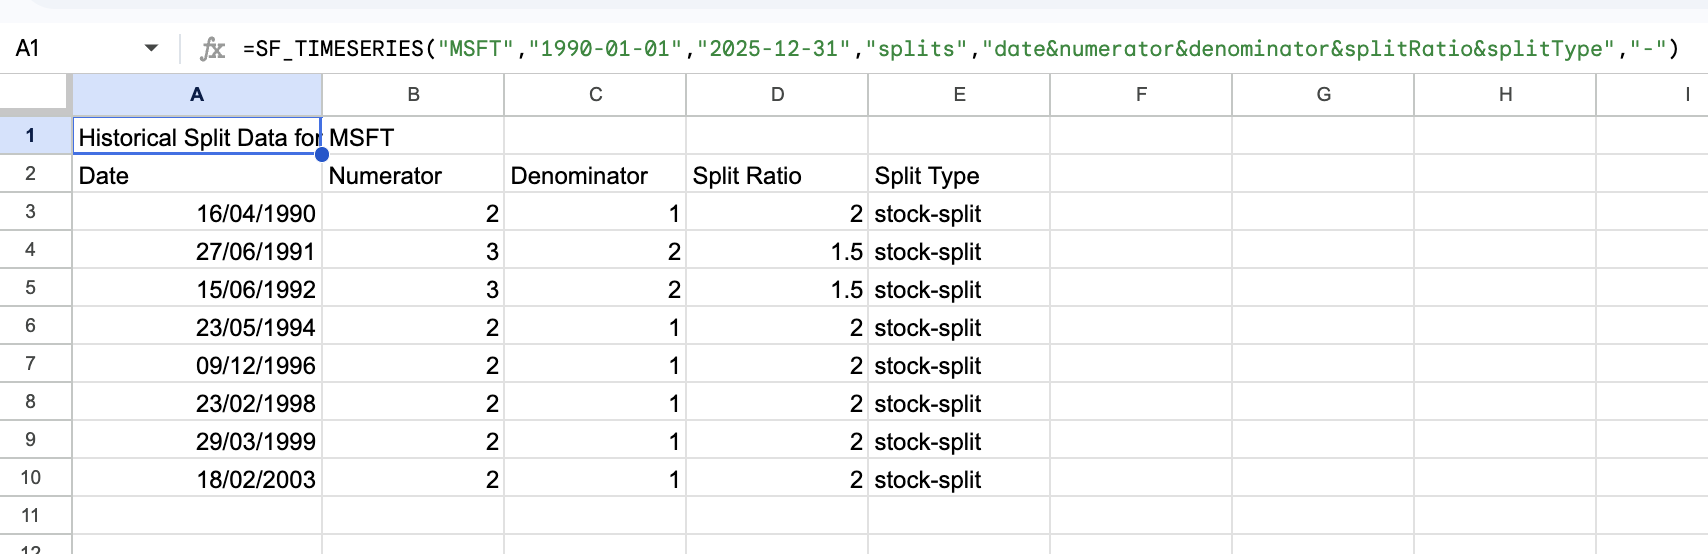Click 'stock-split' in 09/12/1996 row
The width and height of the screenshot is (1708, 554).
pos(959,364)
